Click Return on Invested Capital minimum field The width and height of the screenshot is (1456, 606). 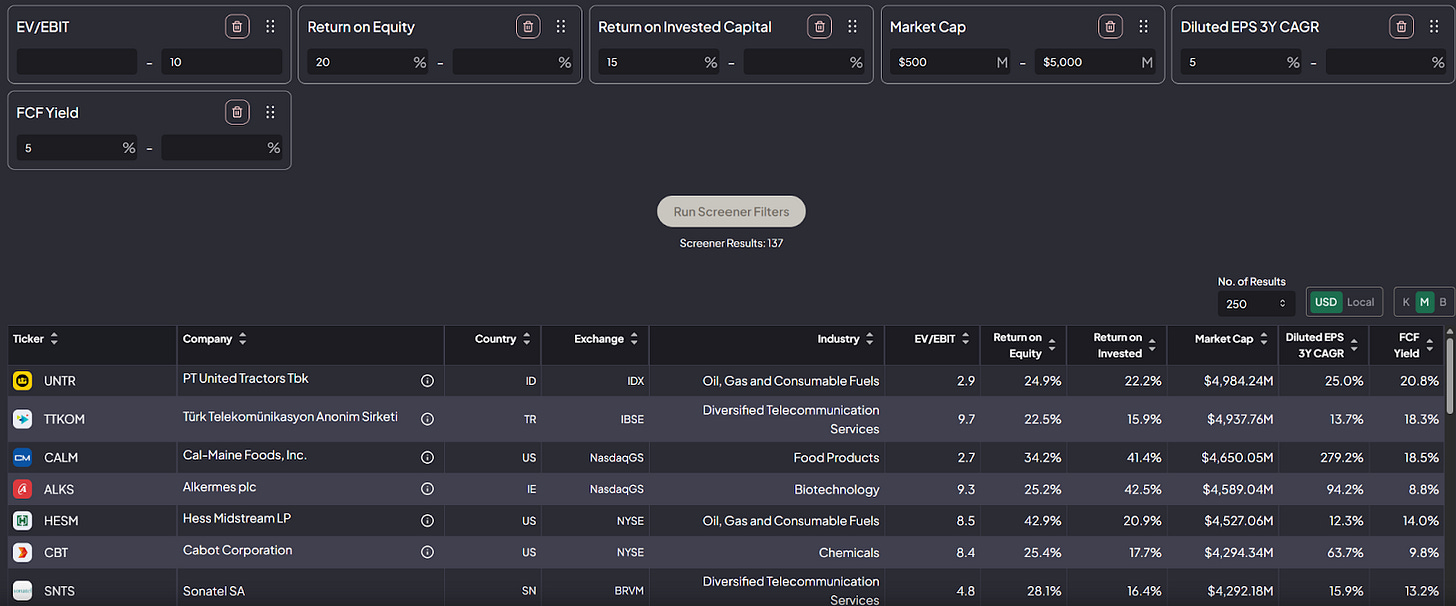[660, 62]
